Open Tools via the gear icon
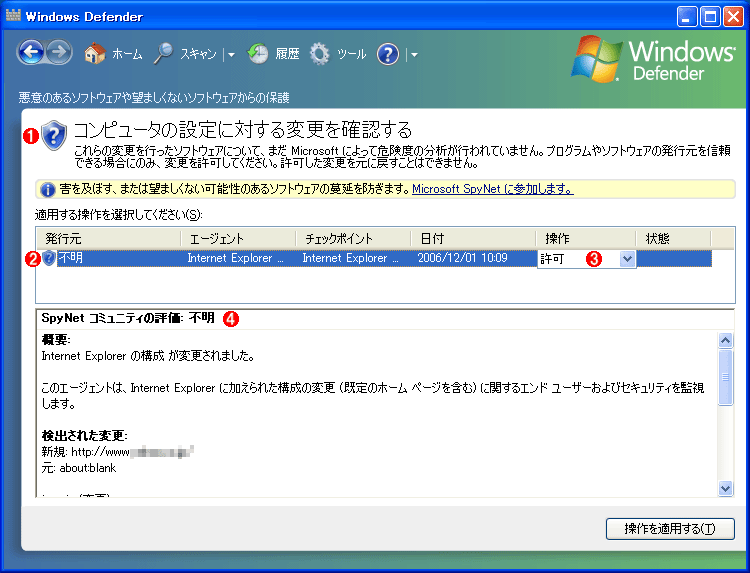 (x=320, y=54)
